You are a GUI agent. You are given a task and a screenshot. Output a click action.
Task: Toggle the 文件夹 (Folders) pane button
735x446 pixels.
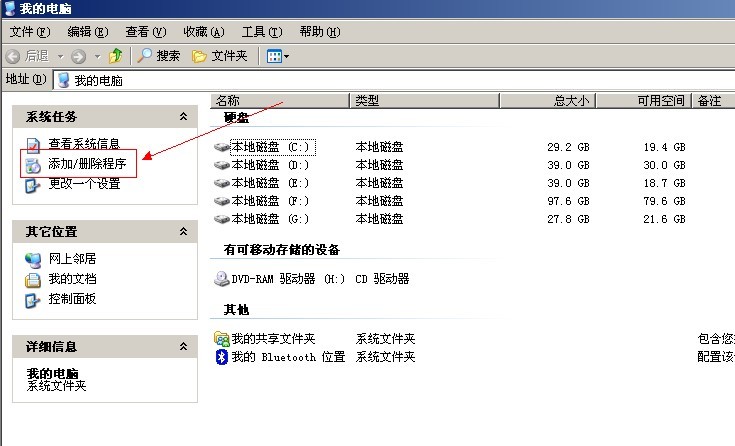[219, 56]
